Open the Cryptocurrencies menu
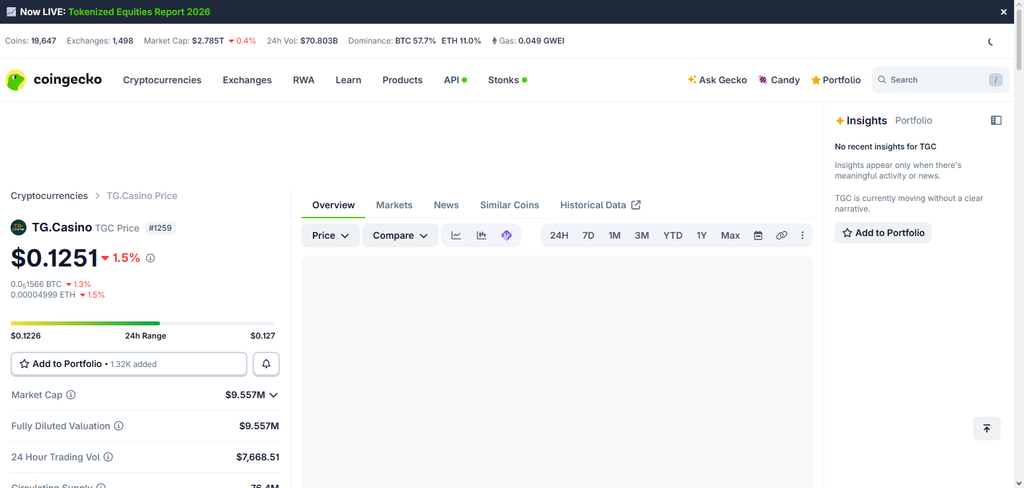The width and height of the screenshot is (1024, 488). 162,80
